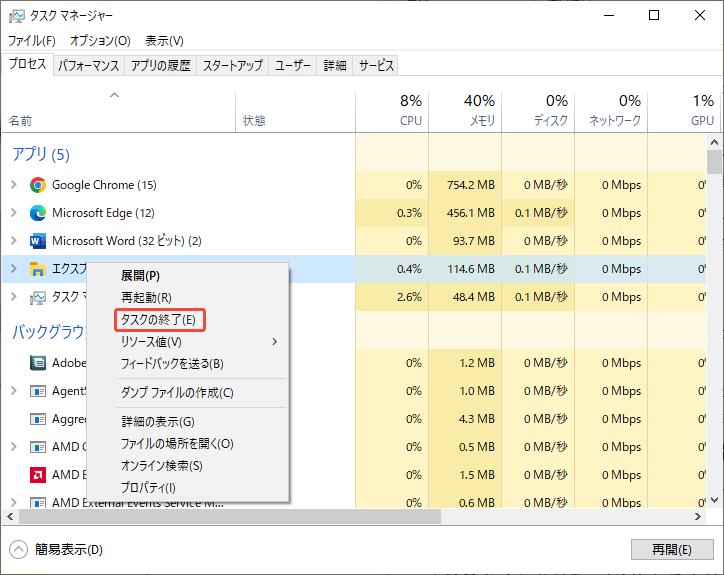
Task: Click the horizontal scrollbar left arrow
Action: coord(10,517)
